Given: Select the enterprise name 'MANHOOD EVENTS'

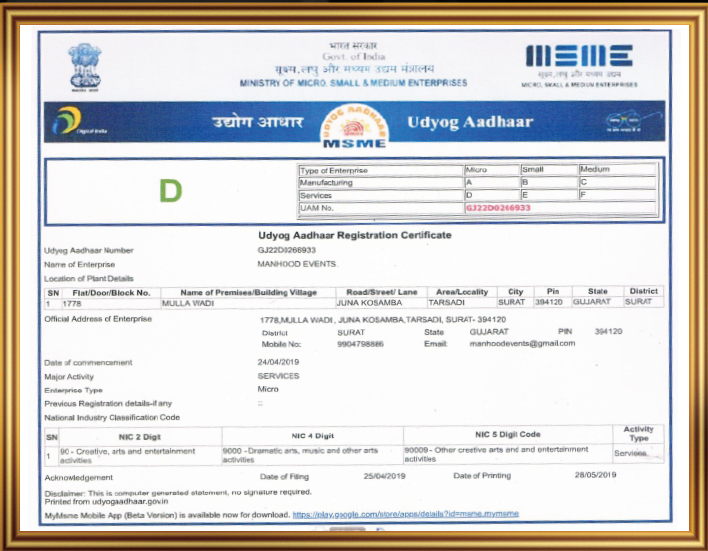Looking at the screenshot, I should tap(298, 264).
